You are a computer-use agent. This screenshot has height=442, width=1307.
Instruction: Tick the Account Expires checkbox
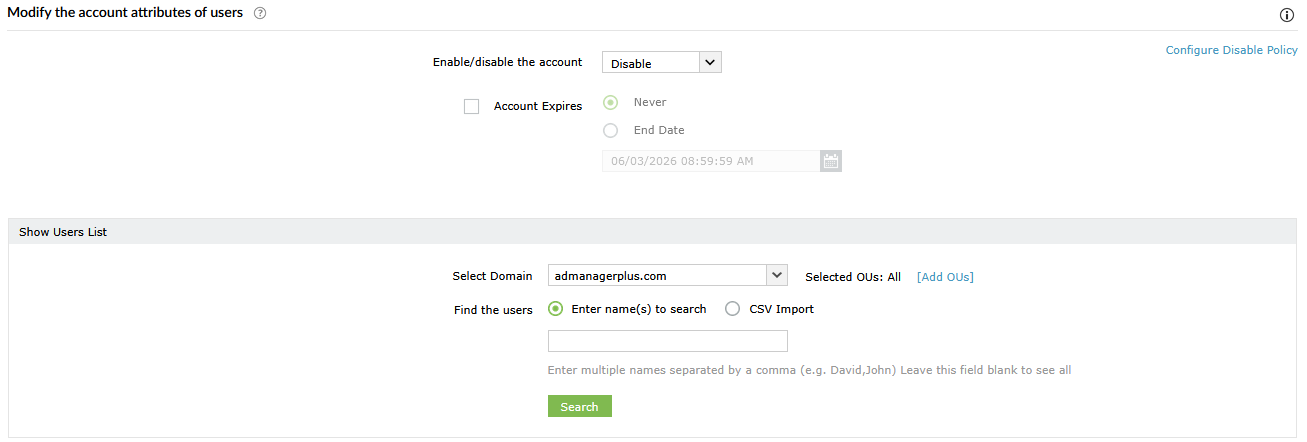point(472,107)
